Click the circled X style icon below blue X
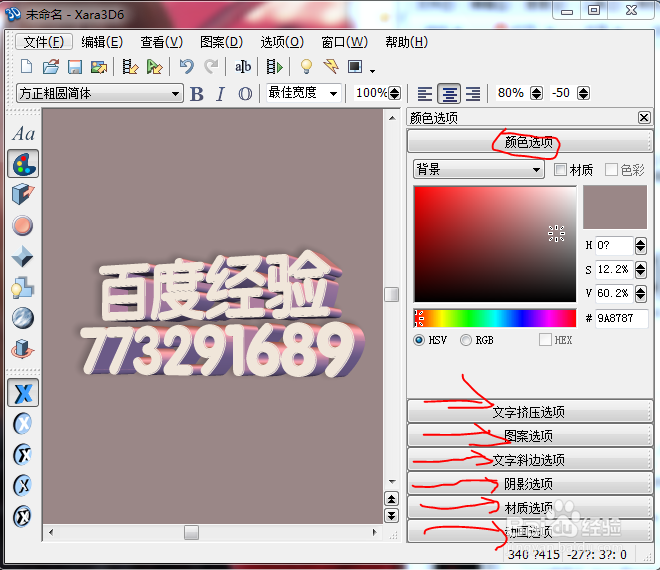This screenshot has width=660, height=570. (23, 424)
